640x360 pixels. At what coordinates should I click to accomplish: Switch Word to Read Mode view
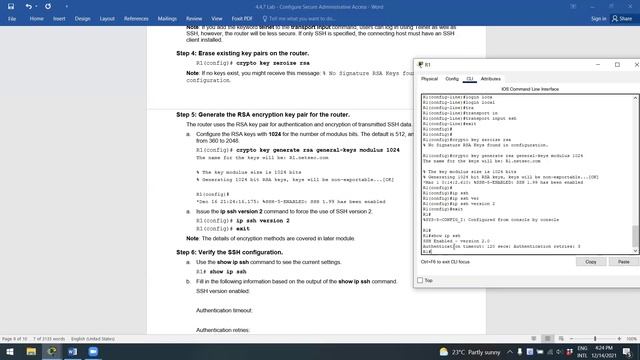534,339
